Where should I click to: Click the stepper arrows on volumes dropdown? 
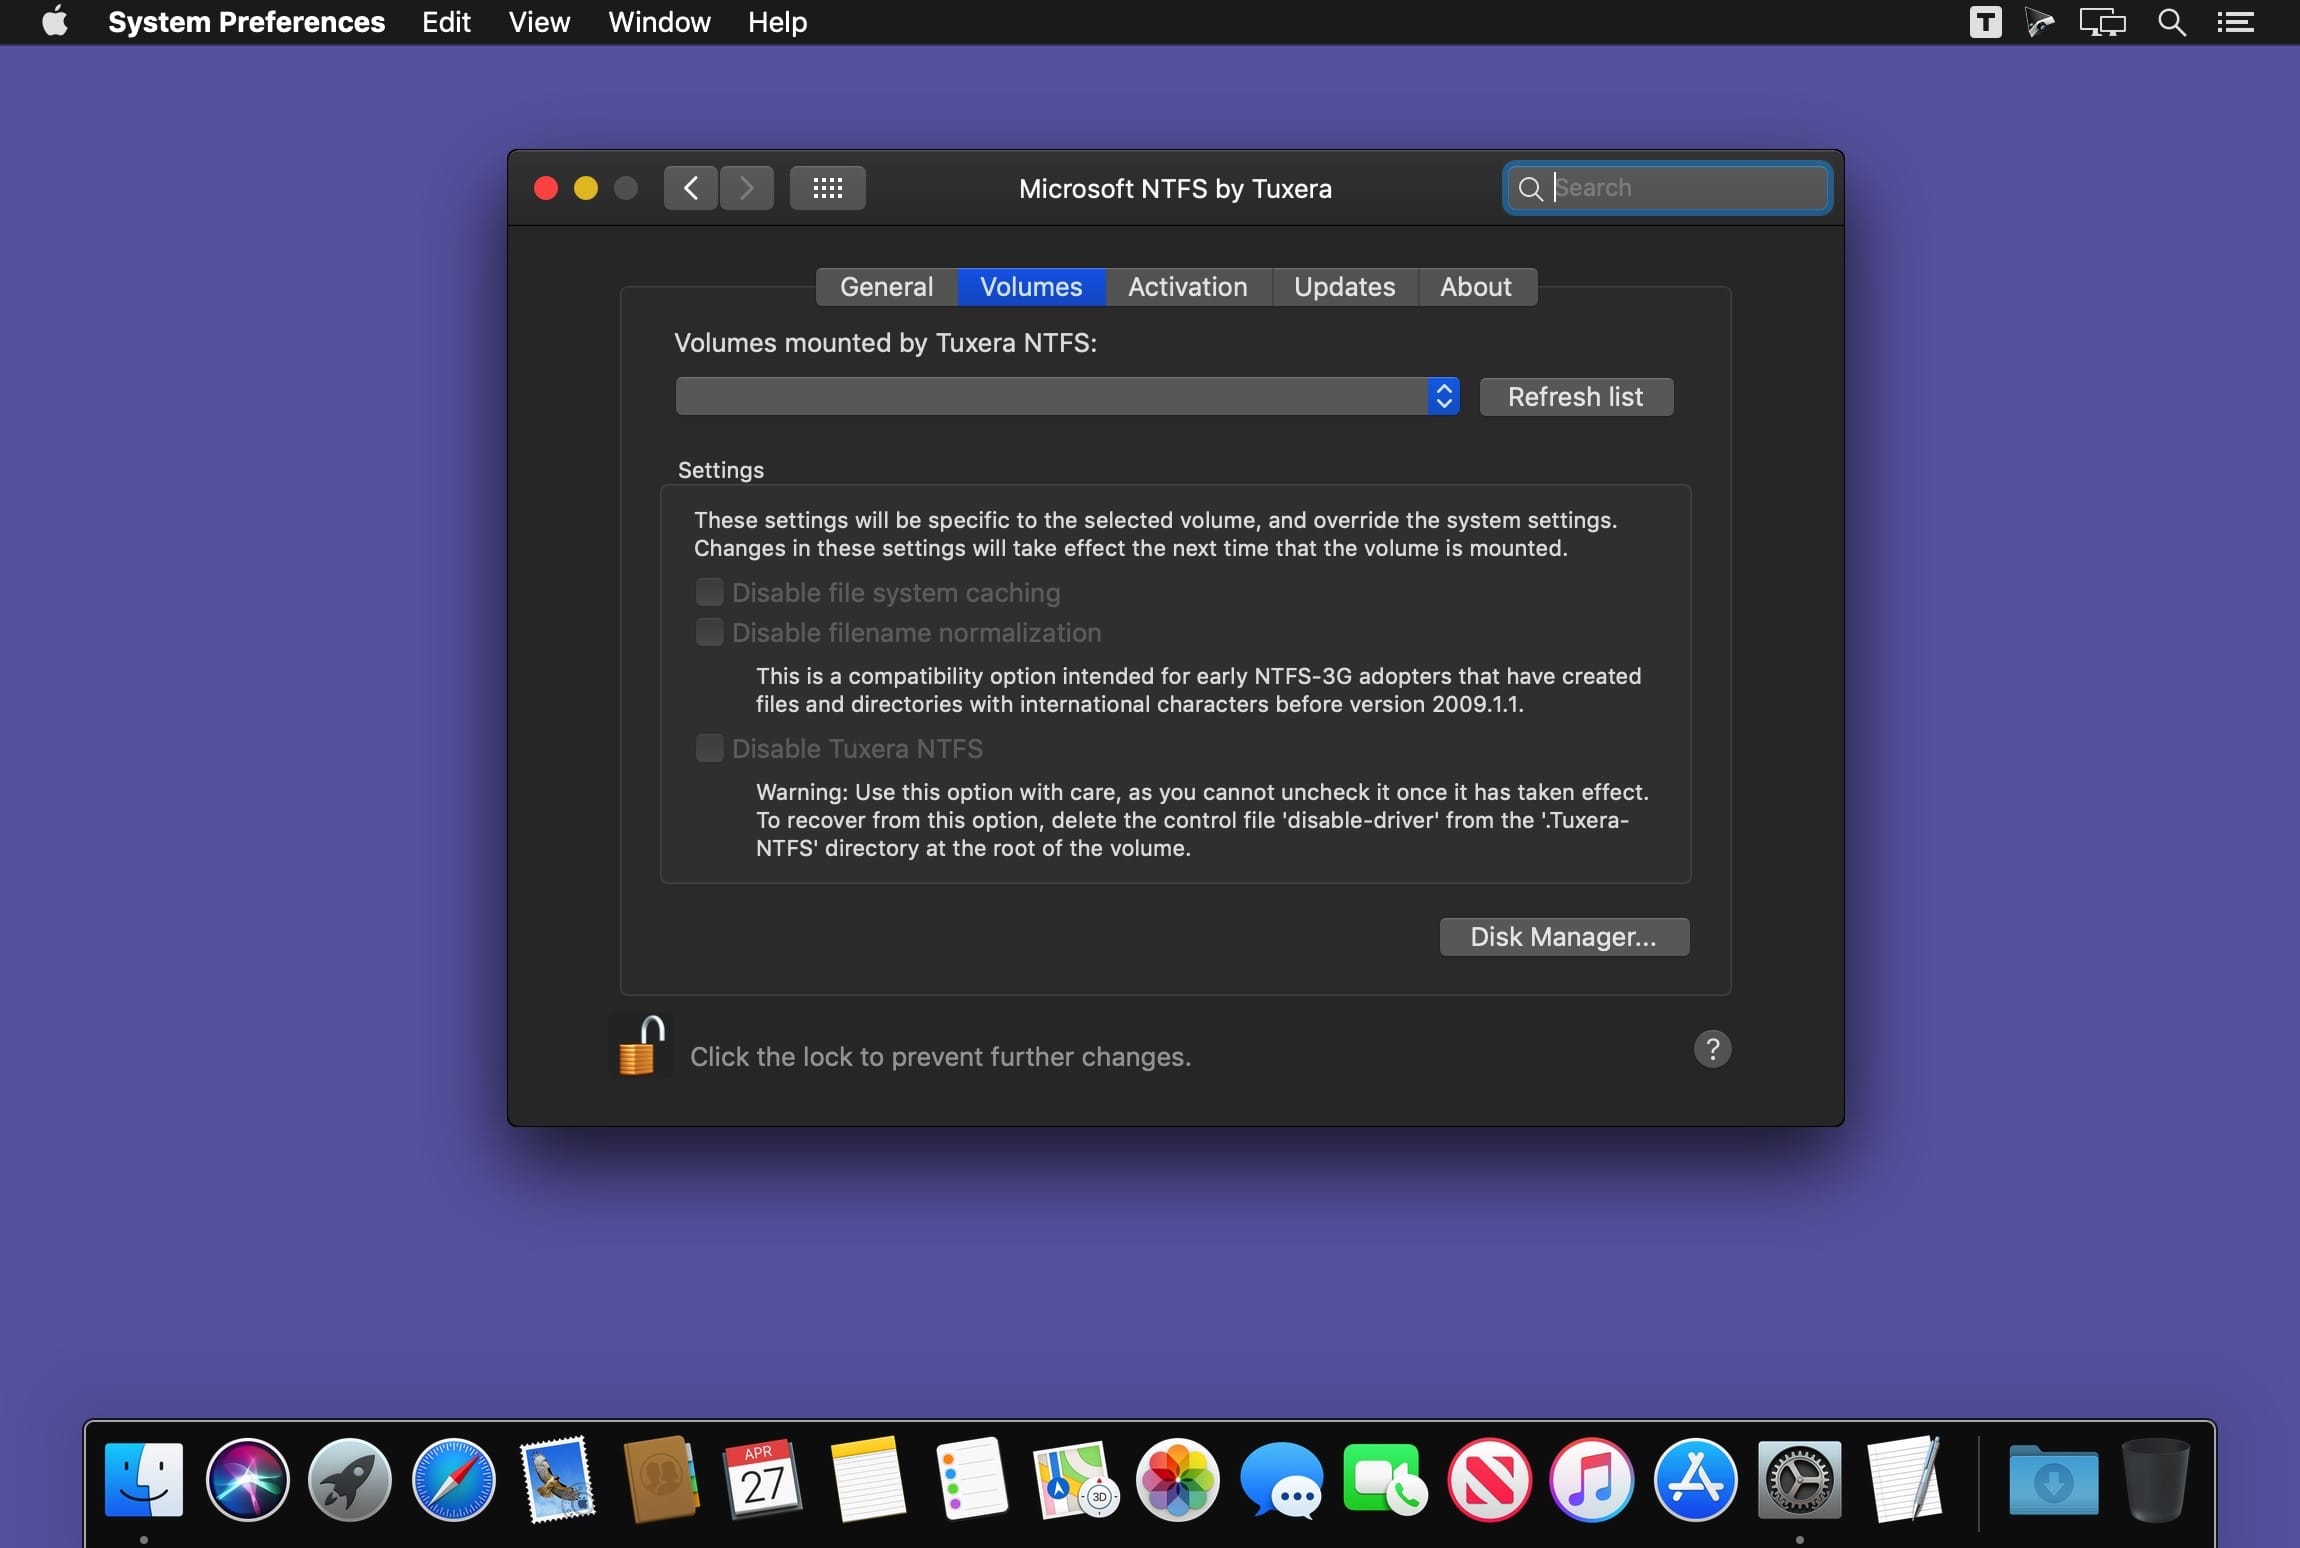pyautogui.click(x=1442, y=396)
